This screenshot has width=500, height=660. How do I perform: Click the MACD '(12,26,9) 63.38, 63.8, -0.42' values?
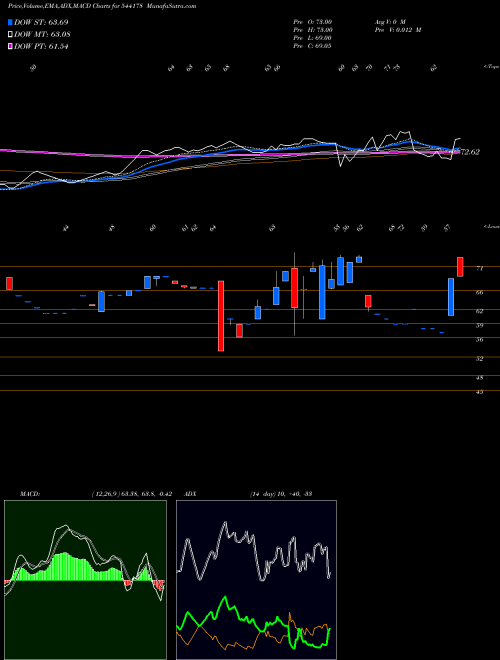click(131, 494)
